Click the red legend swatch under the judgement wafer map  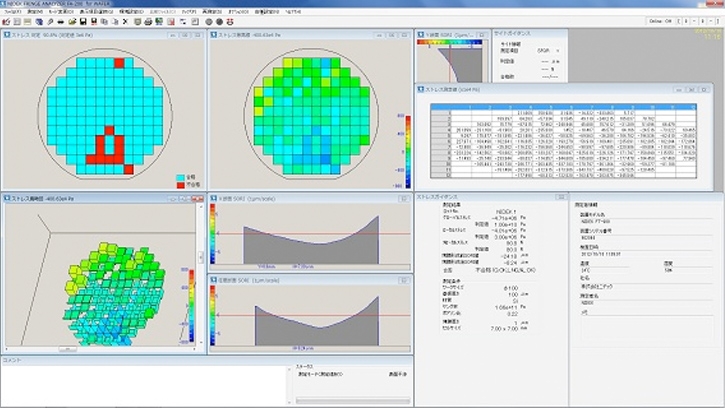point(180,184)
